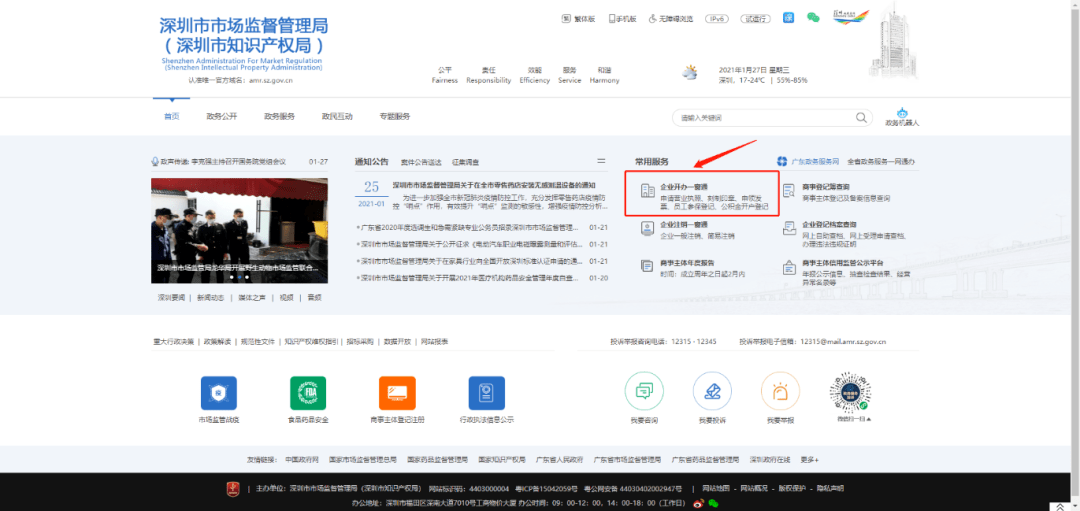
Task: Click the more-lines icon beside notices
Action: coord(601,160)
